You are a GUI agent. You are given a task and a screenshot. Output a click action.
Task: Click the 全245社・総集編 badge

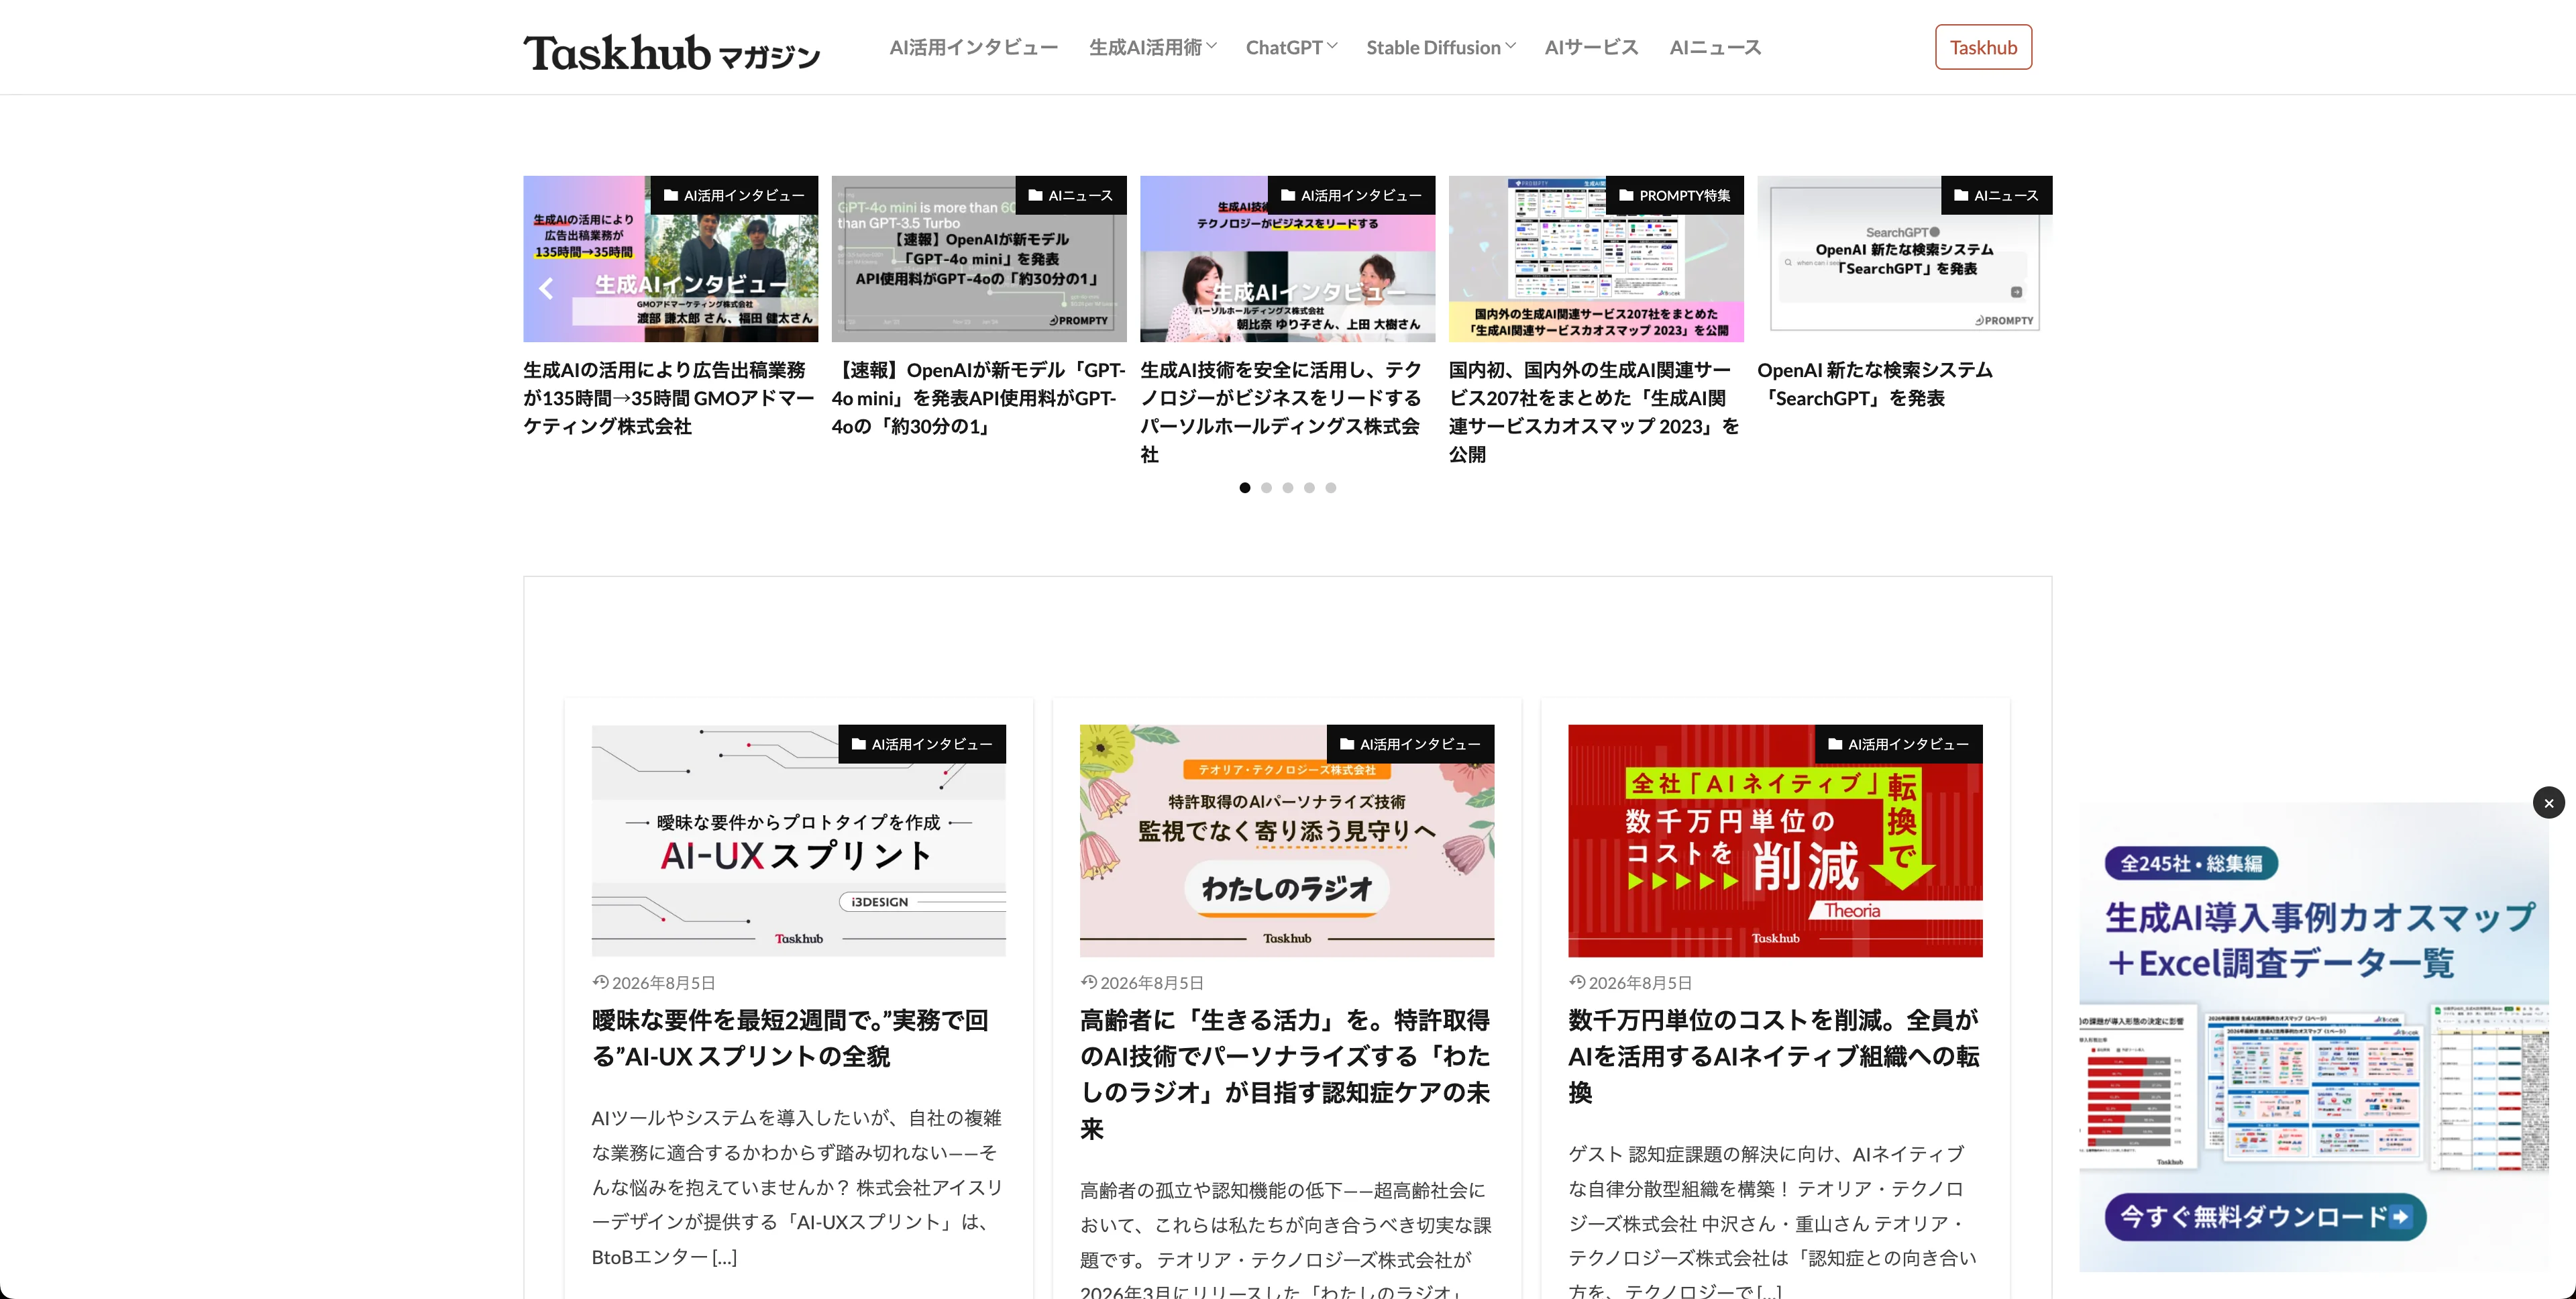[x=2191, y=863]
